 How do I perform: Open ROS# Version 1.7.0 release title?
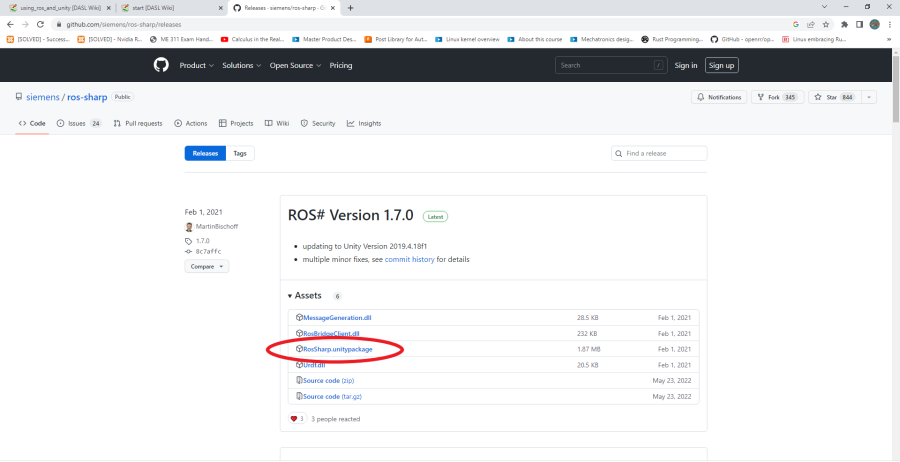[350, 215]
